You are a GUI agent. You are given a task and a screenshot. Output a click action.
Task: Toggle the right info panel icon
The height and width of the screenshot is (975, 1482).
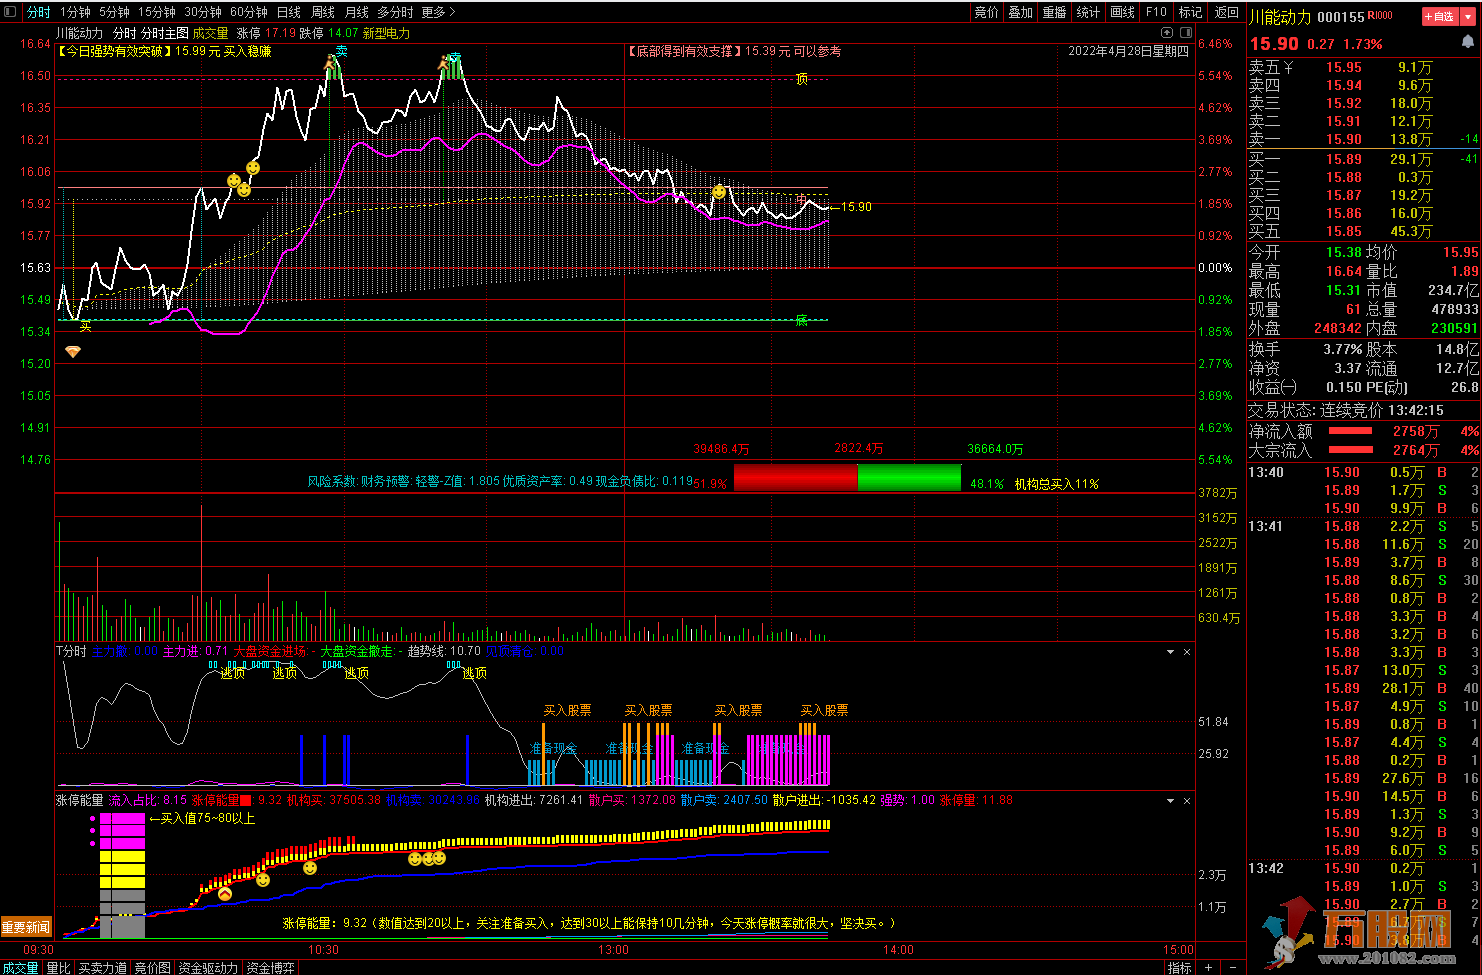[1185, 33]
